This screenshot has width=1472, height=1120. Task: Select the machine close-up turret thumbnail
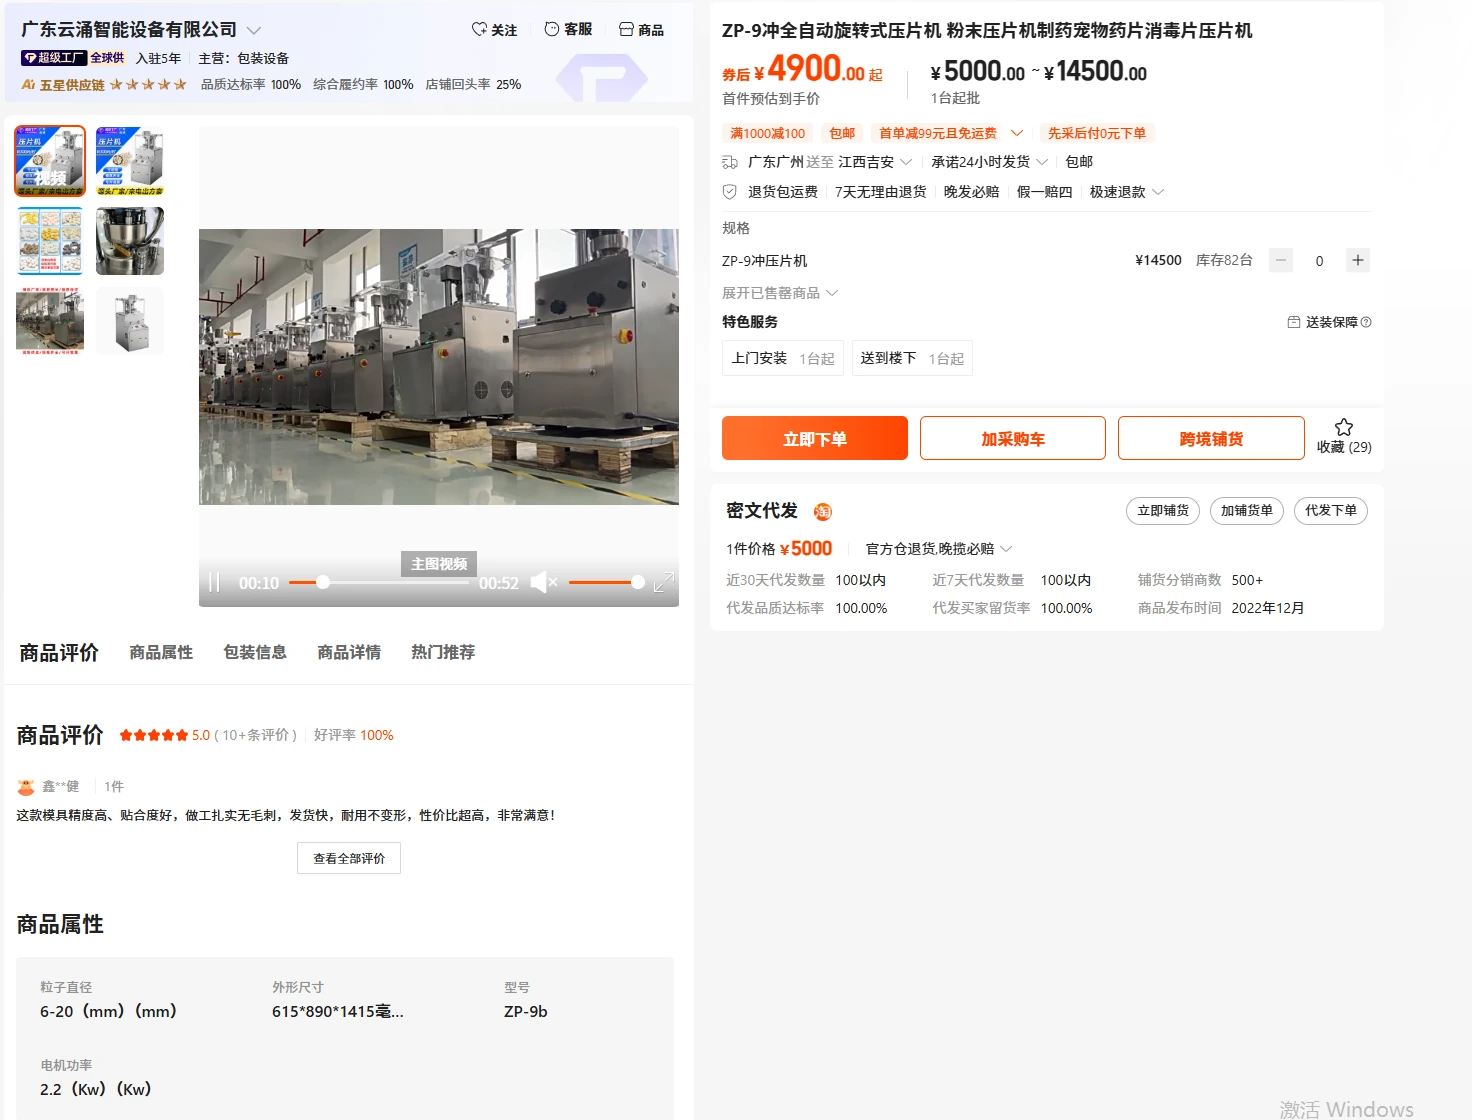(x=130, y=241)
